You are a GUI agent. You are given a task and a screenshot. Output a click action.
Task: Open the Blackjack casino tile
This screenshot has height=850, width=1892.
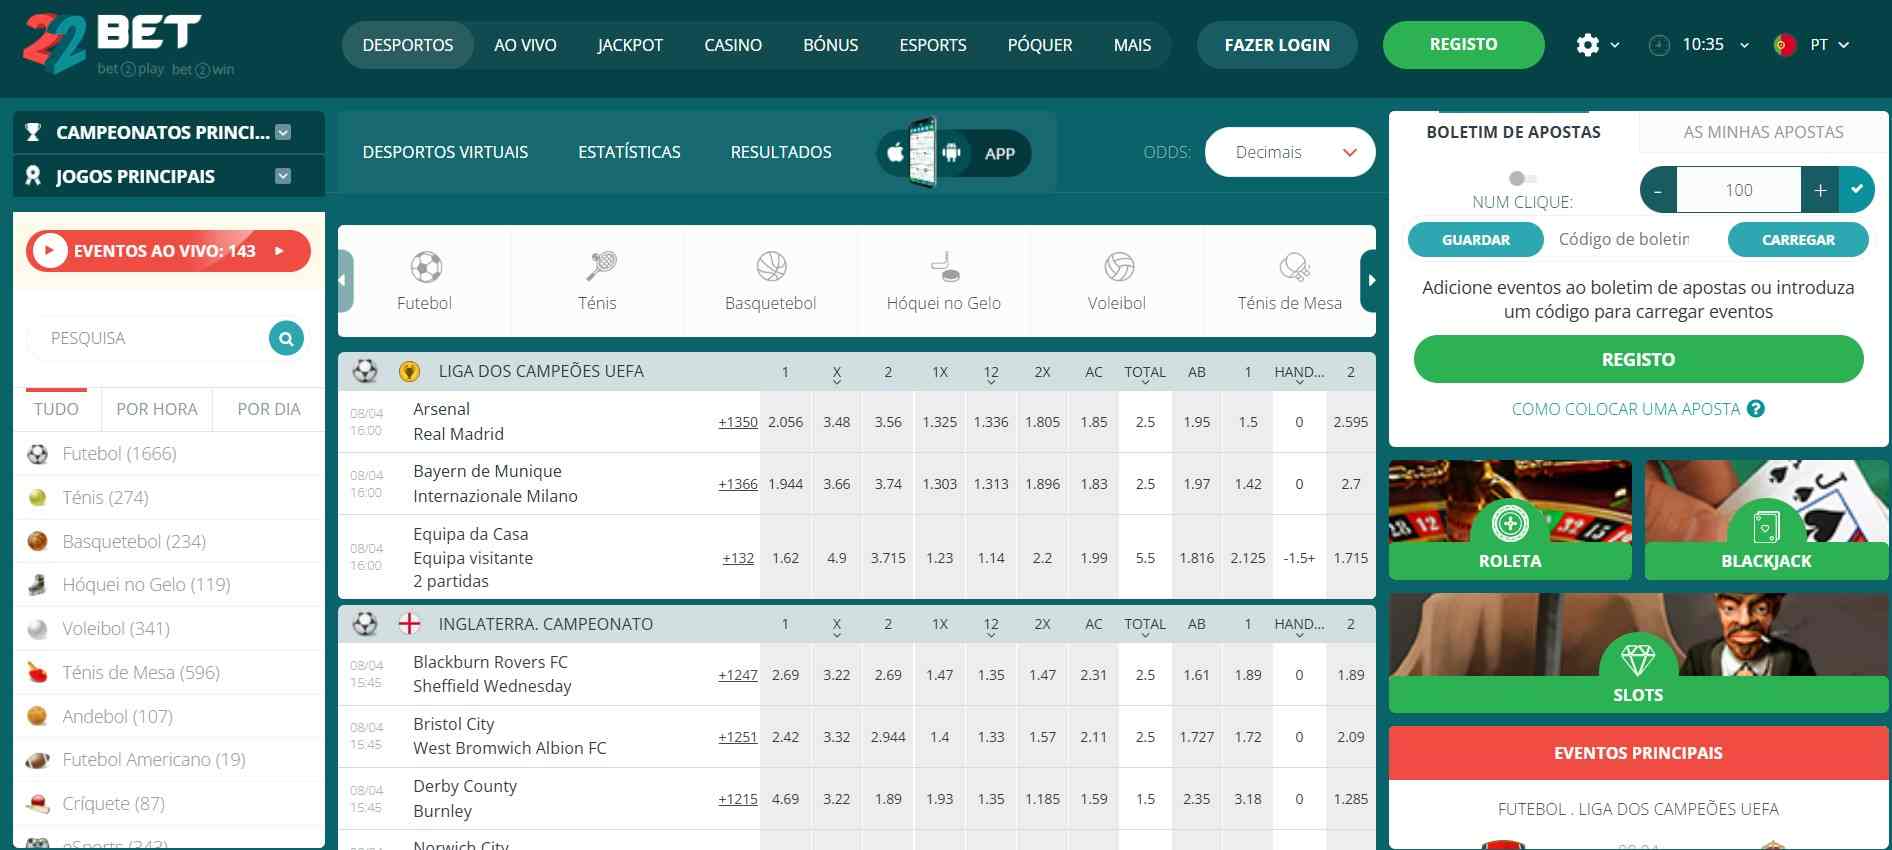[1766, 520]
